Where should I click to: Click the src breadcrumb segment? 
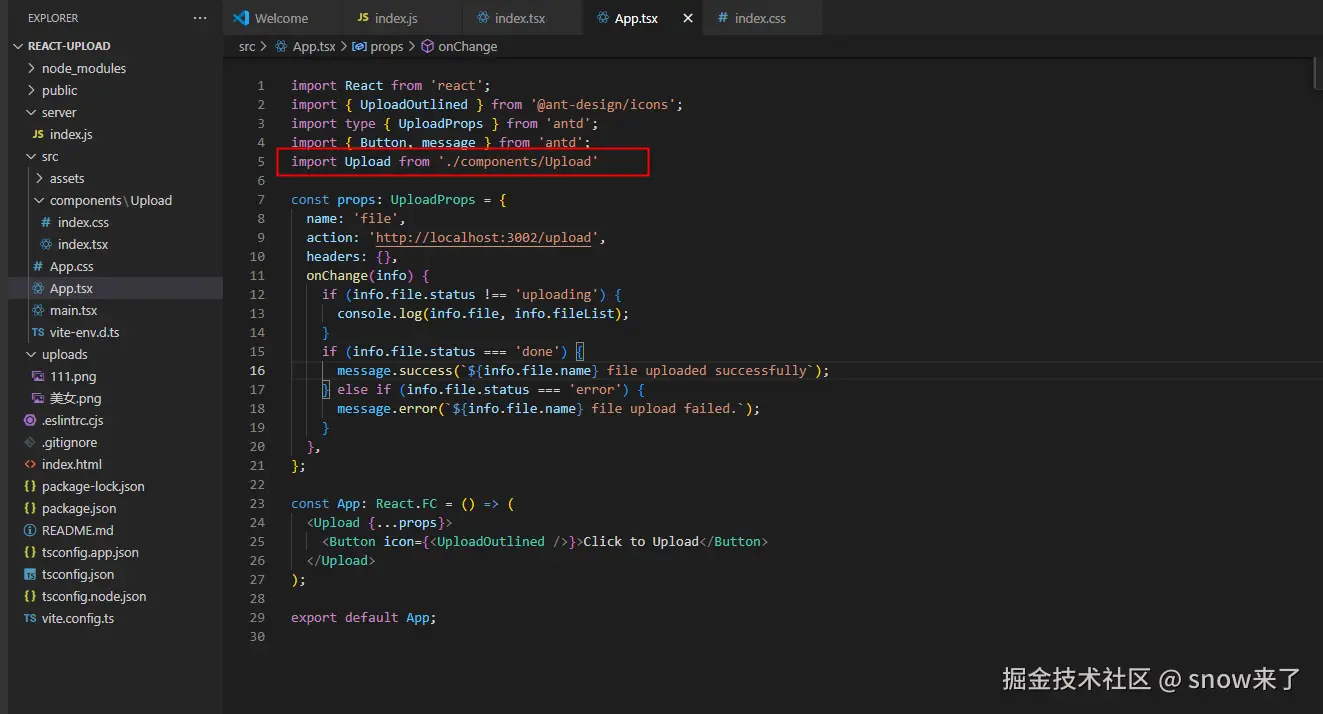[x=247, y=46]
